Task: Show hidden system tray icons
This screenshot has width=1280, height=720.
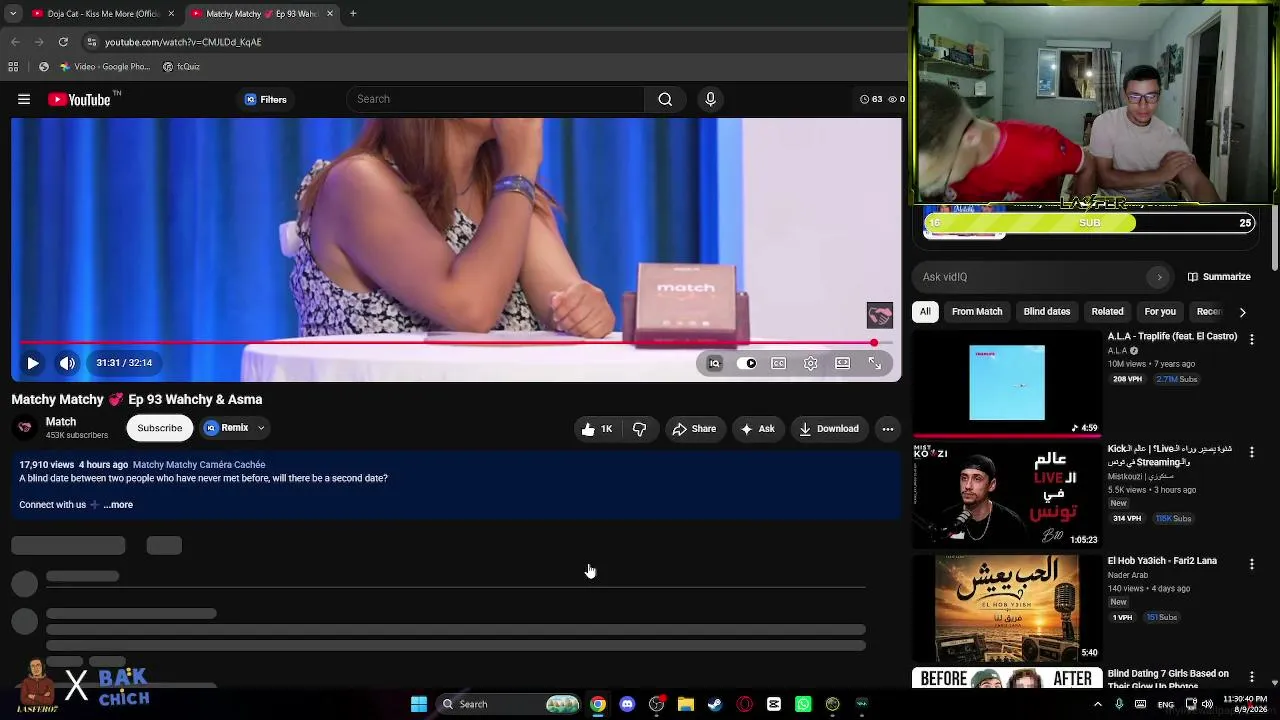Action: point(1097,704)
